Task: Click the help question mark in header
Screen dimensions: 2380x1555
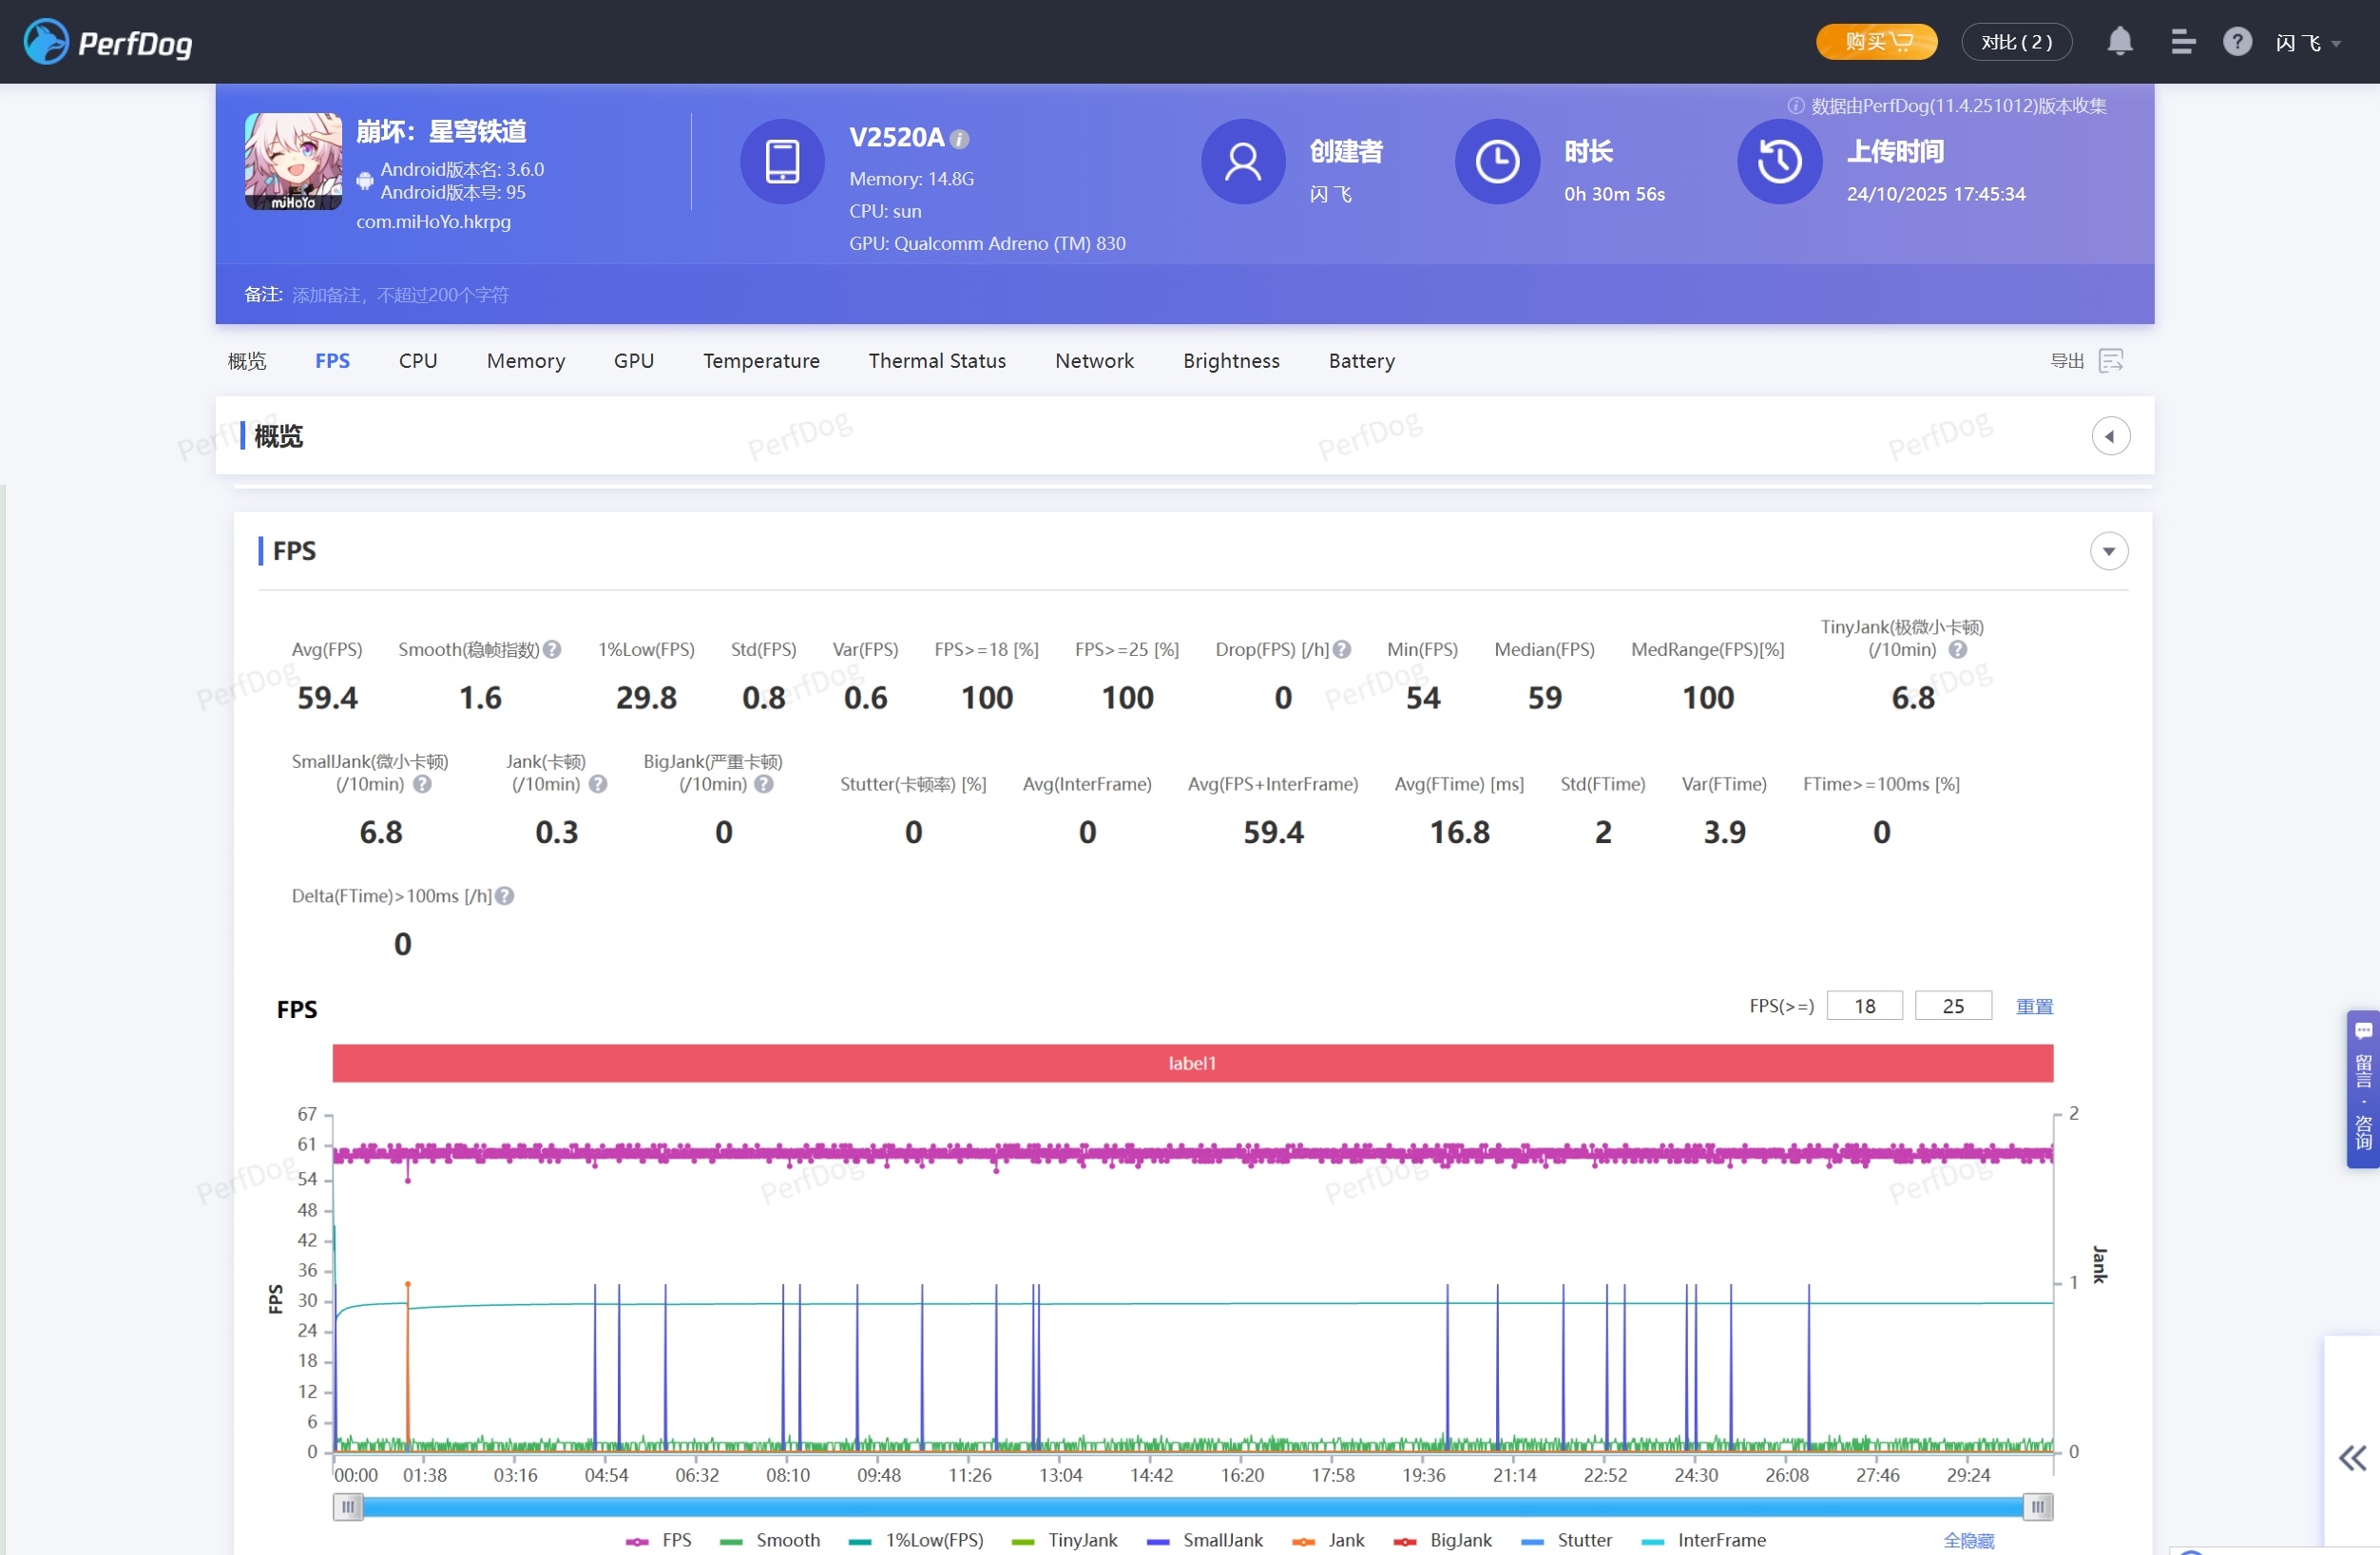Action: point(2237,42)
